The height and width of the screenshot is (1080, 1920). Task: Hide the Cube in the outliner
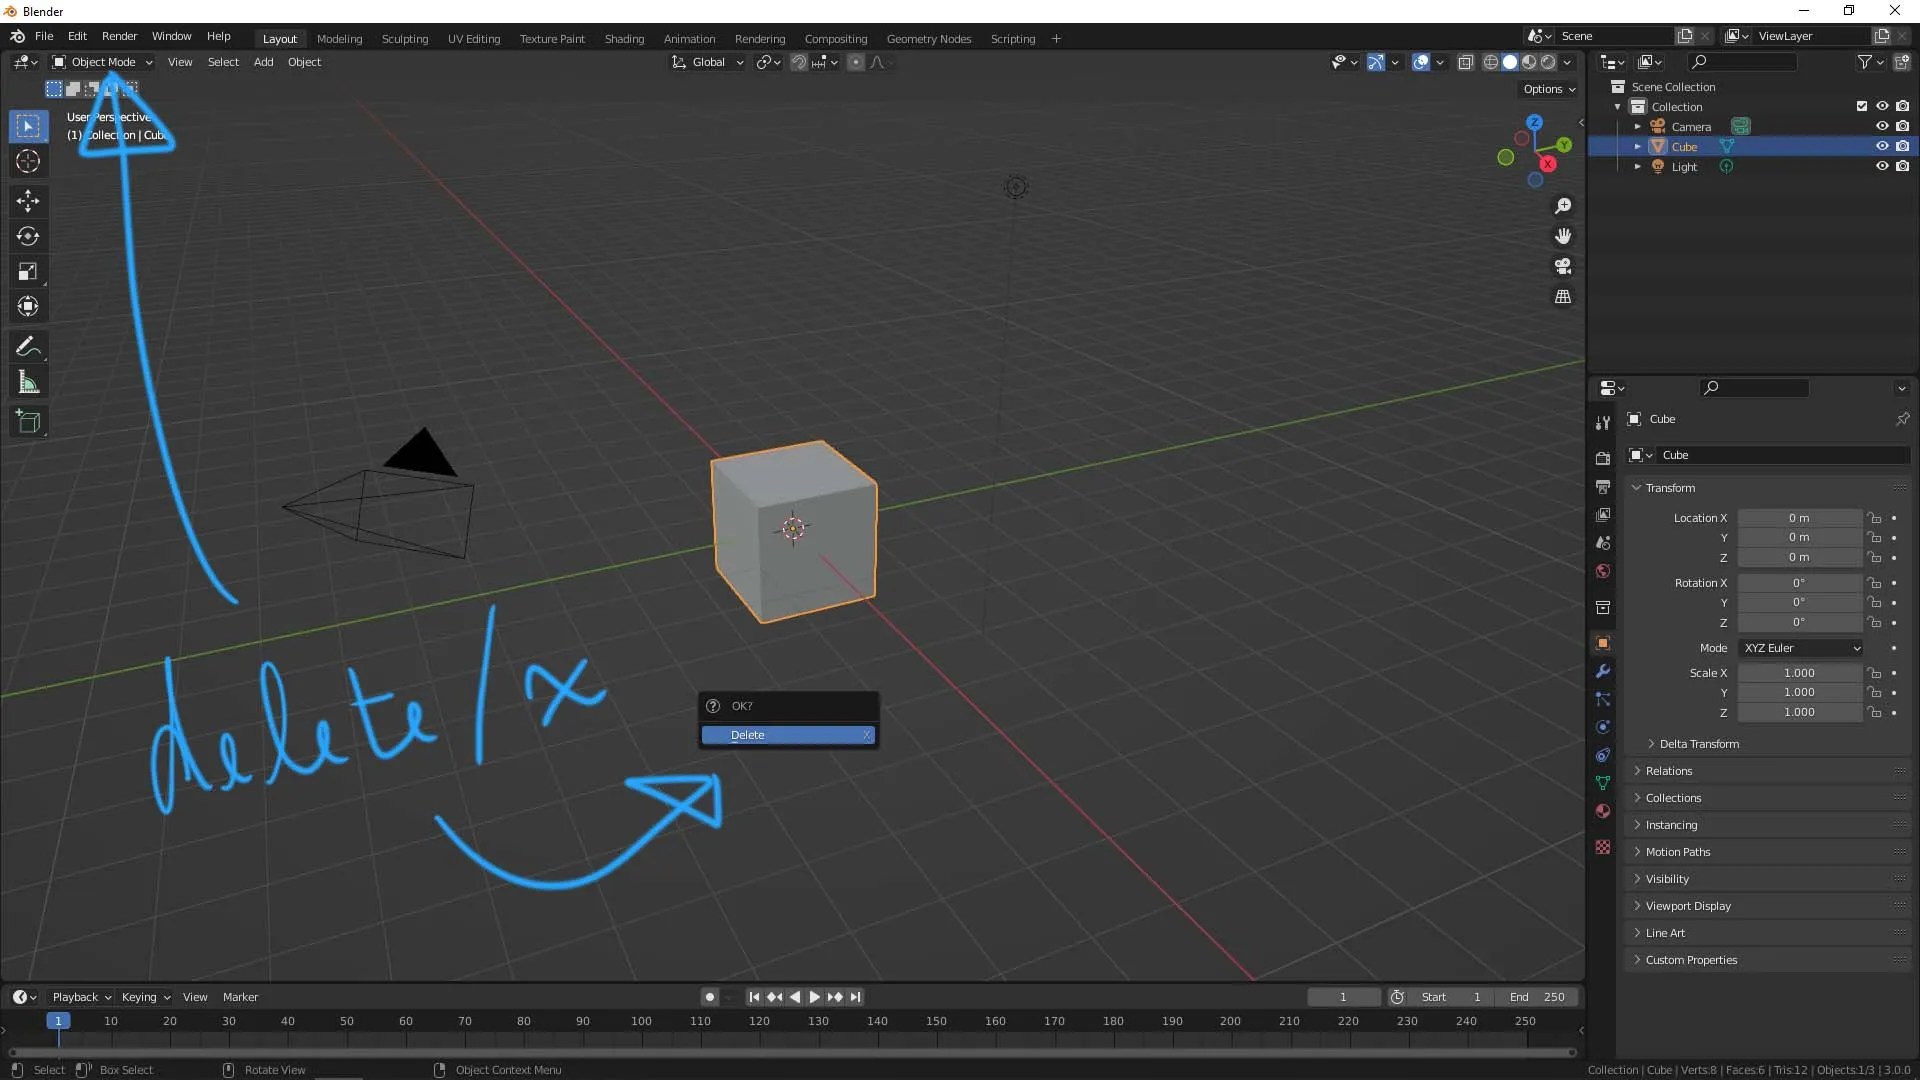tap(1882, 146)
